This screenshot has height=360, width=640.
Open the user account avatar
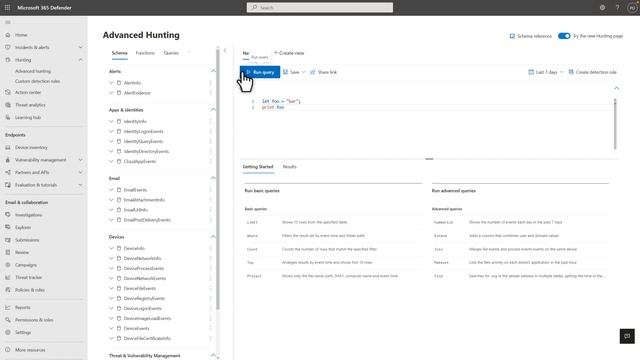coord(632,8)
